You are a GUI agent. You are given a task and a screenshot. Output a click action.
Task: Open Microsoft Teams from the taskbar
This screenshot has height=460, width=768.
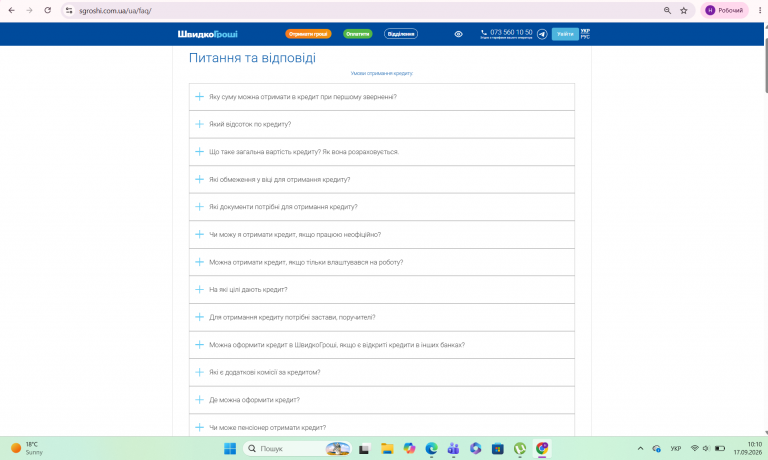(x=454, y=448)
